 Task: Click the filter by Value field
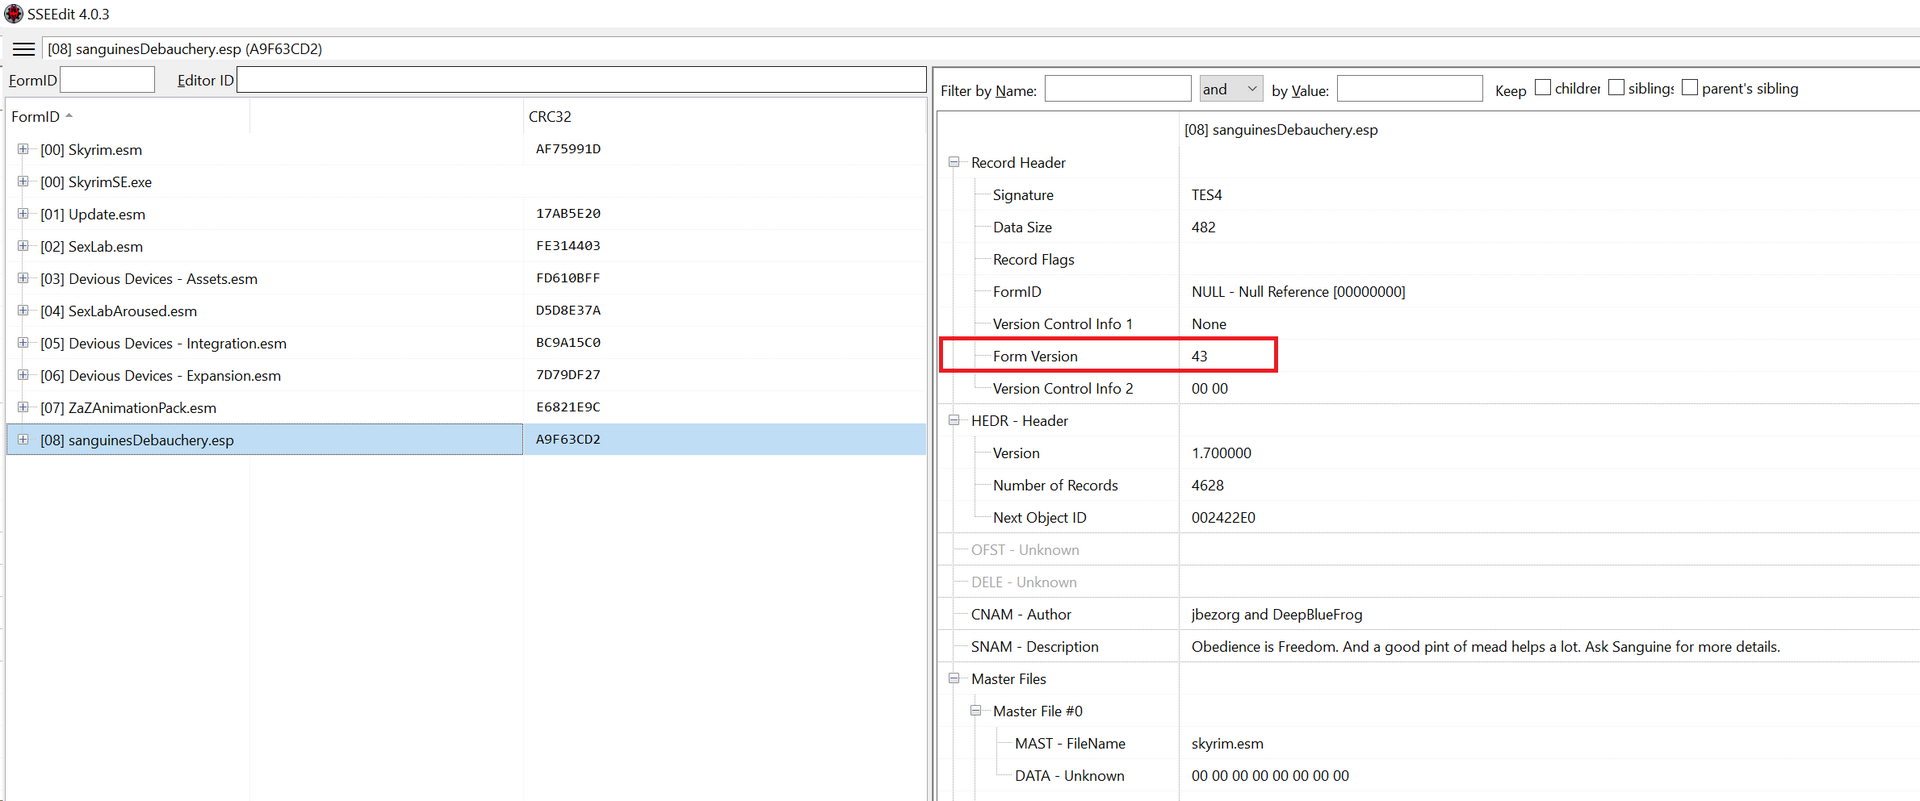(x=1410, y=89)
